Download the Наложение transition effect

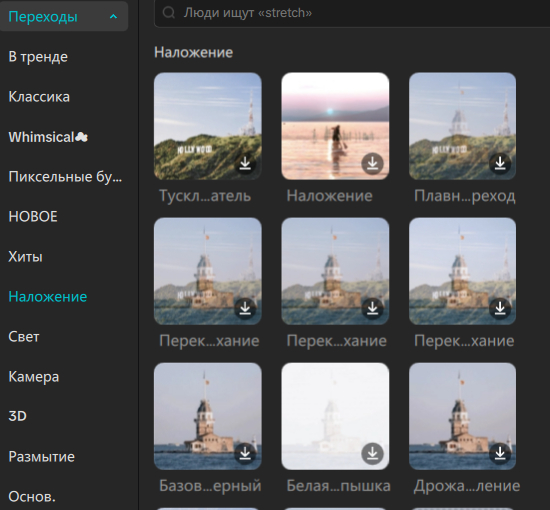[373, 163]
